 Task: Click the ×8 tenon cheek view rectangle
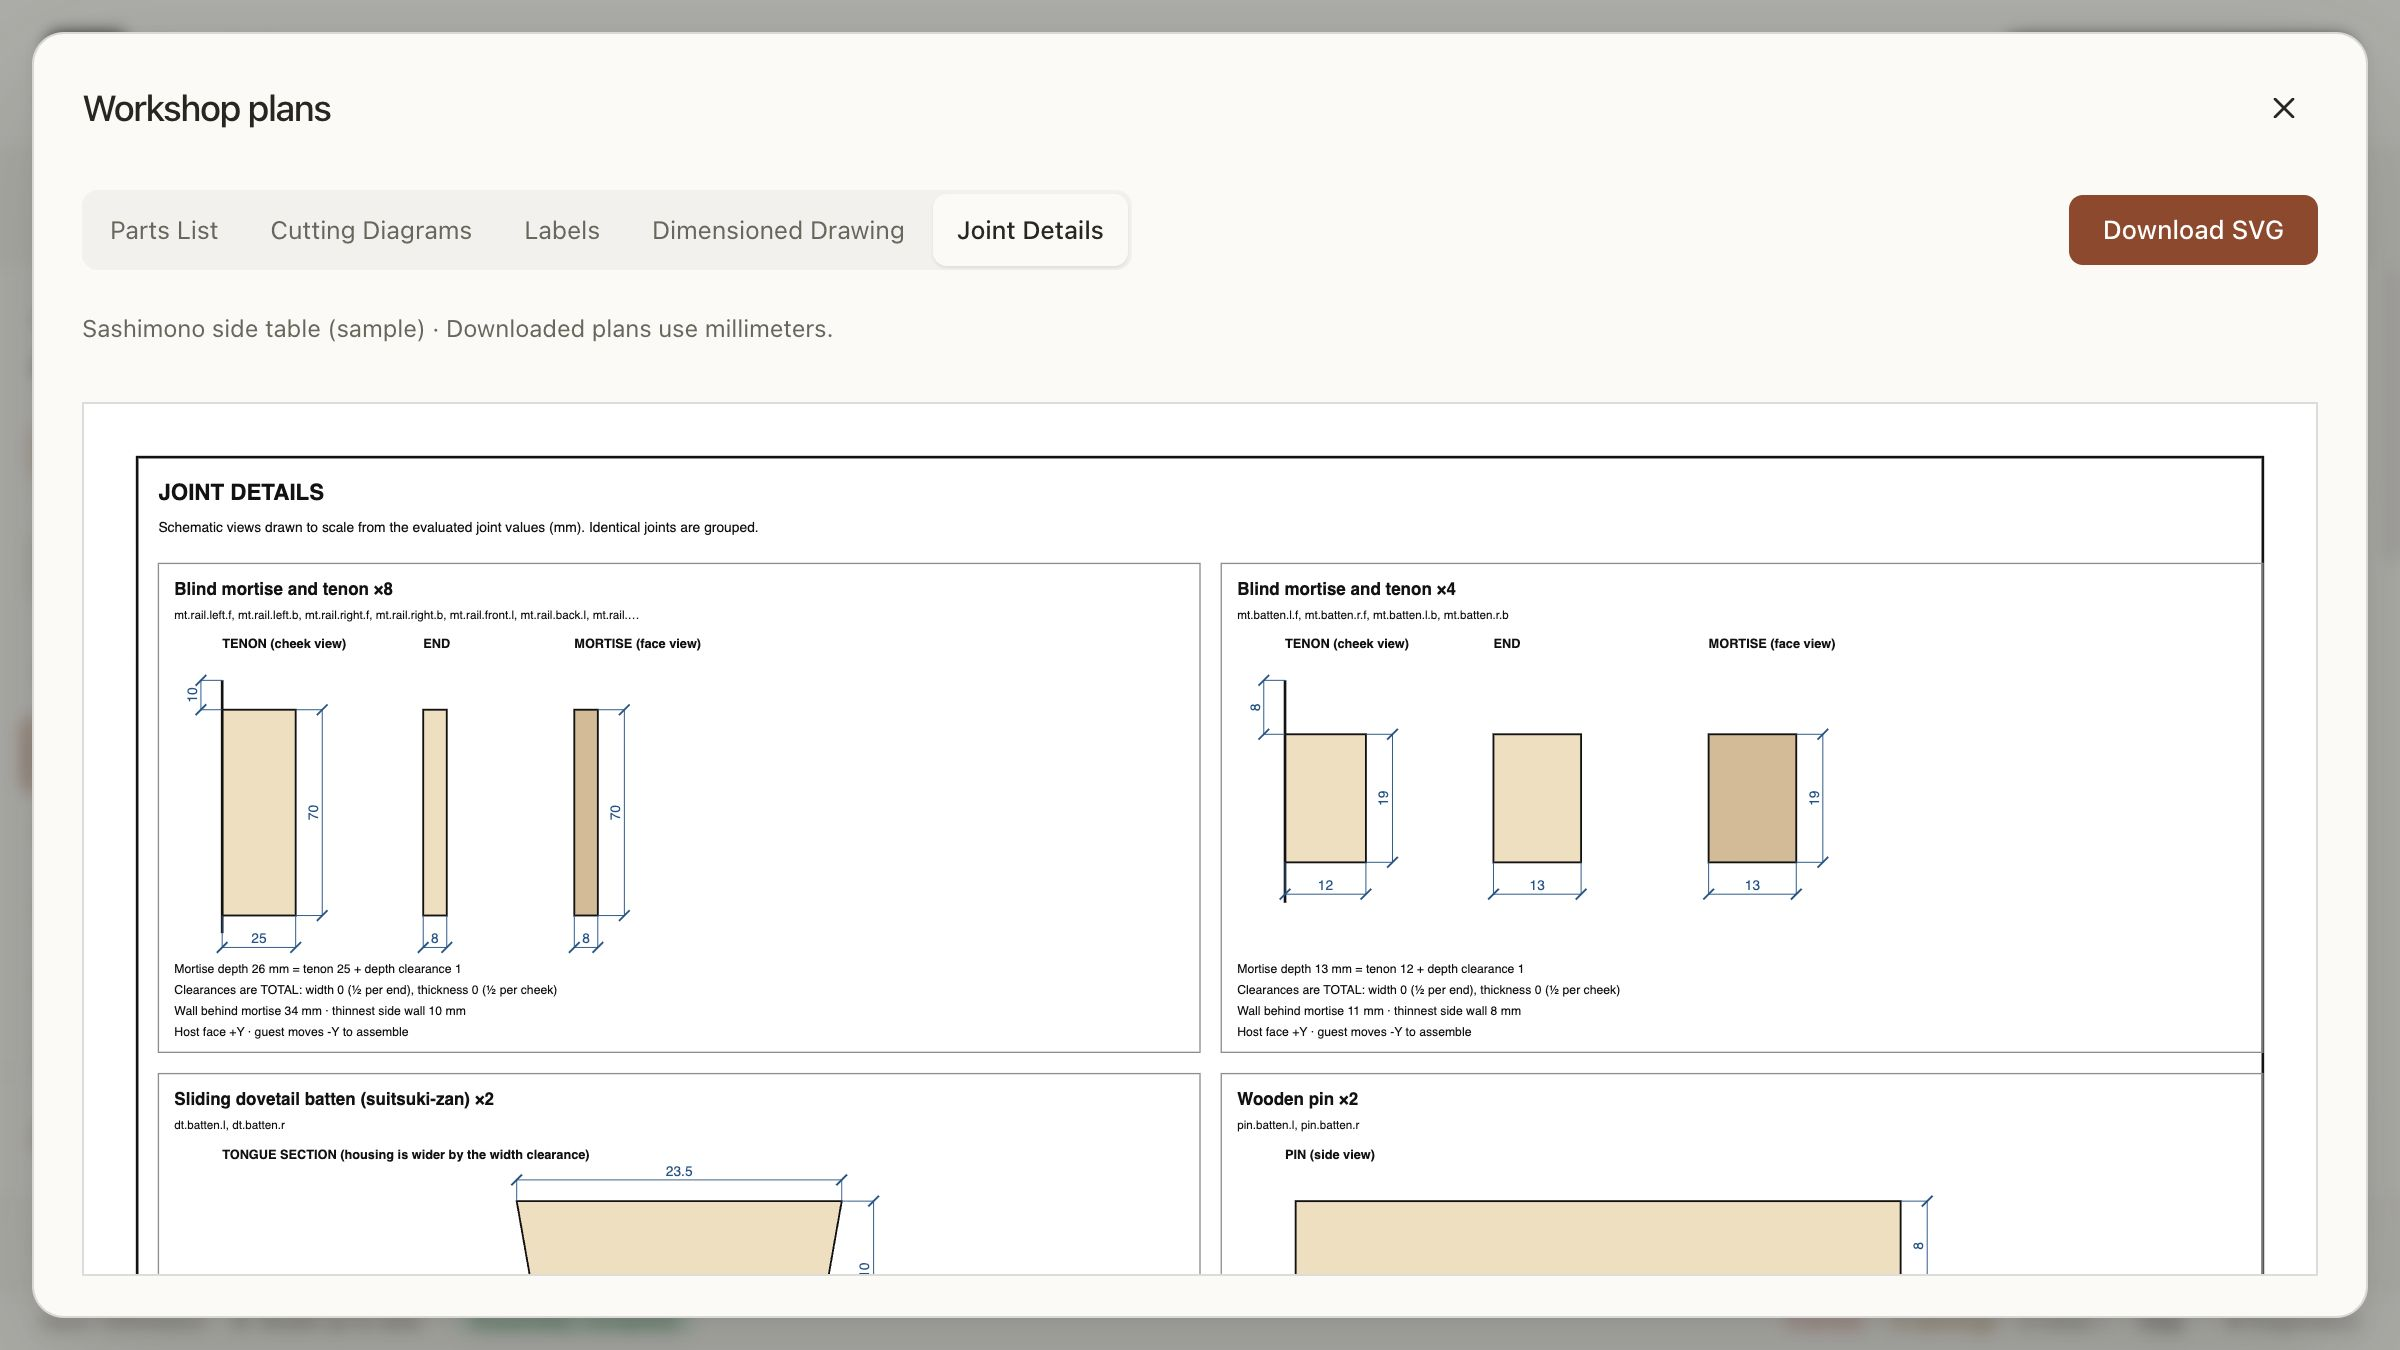[259, 812]
